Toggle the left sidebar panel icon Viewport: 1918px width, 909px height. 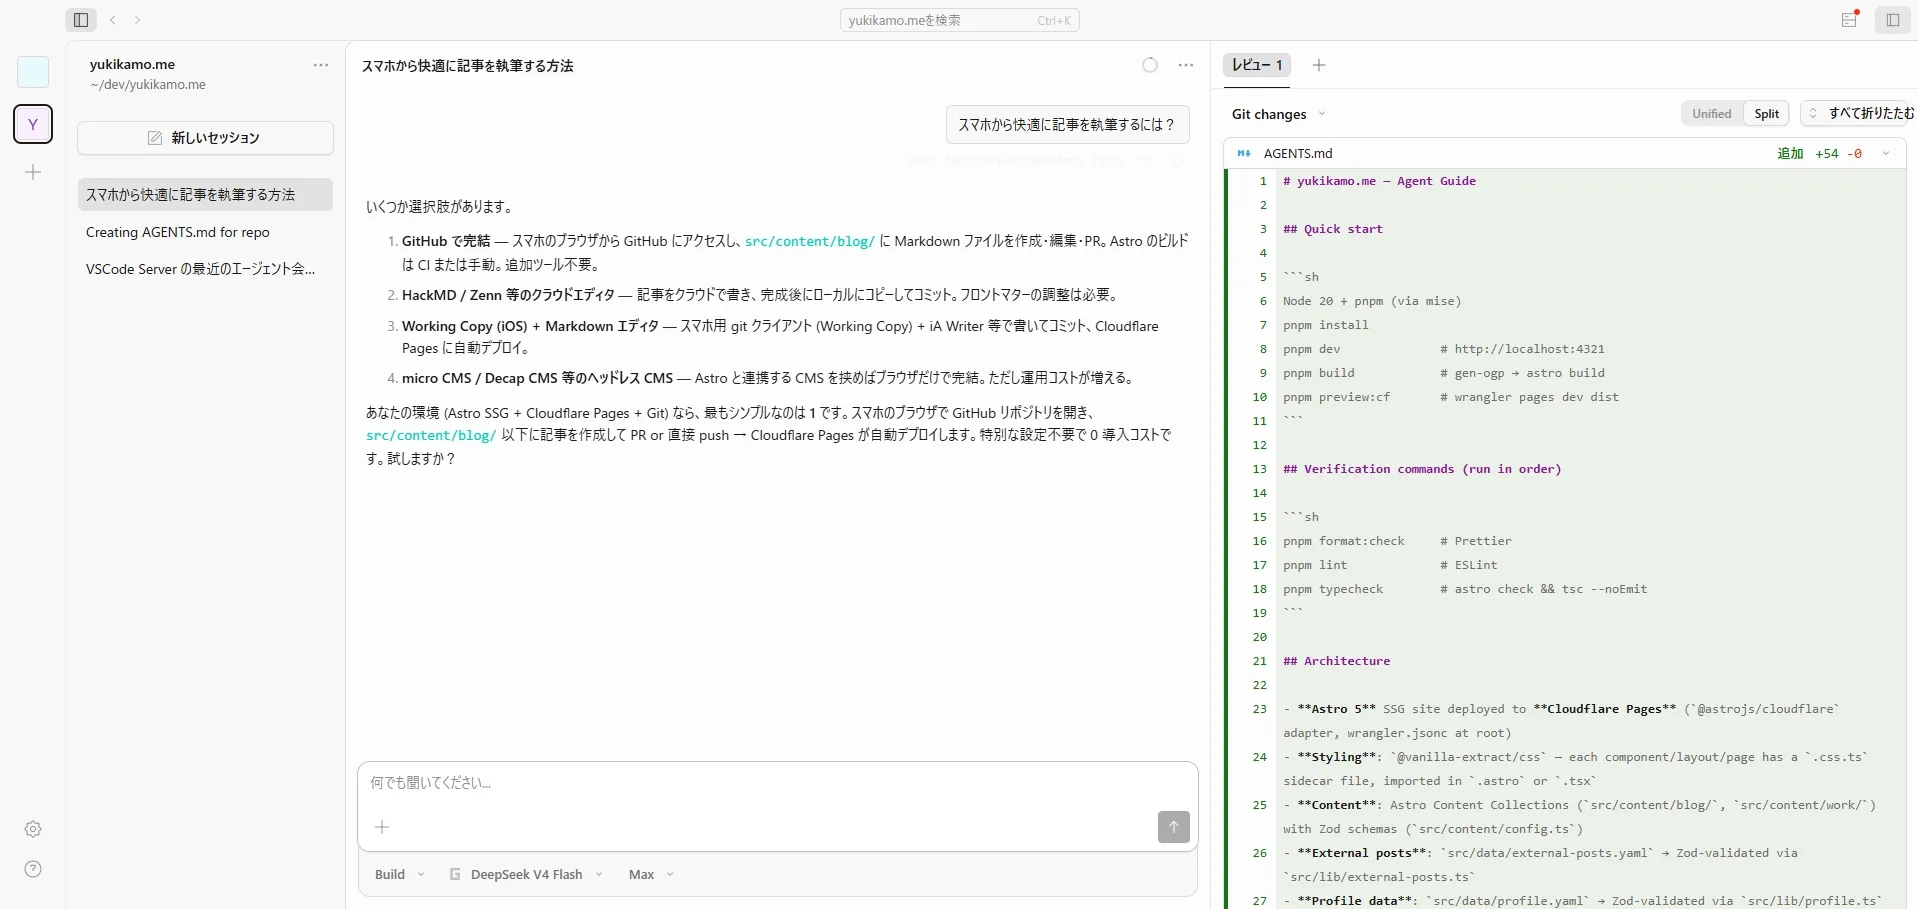point(82,20)
